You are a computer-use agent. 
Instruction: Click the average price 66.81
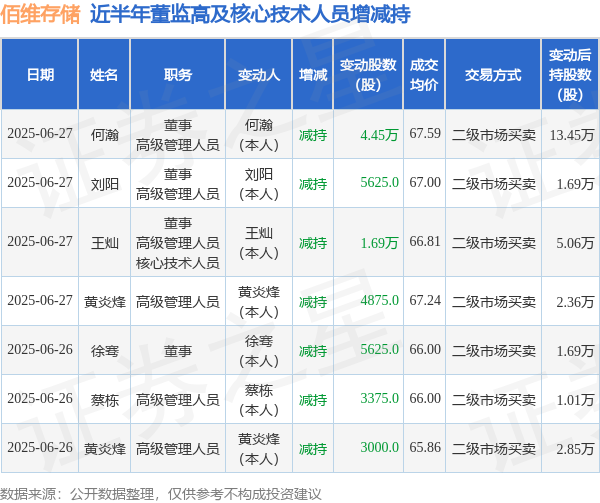click(425, 242)
